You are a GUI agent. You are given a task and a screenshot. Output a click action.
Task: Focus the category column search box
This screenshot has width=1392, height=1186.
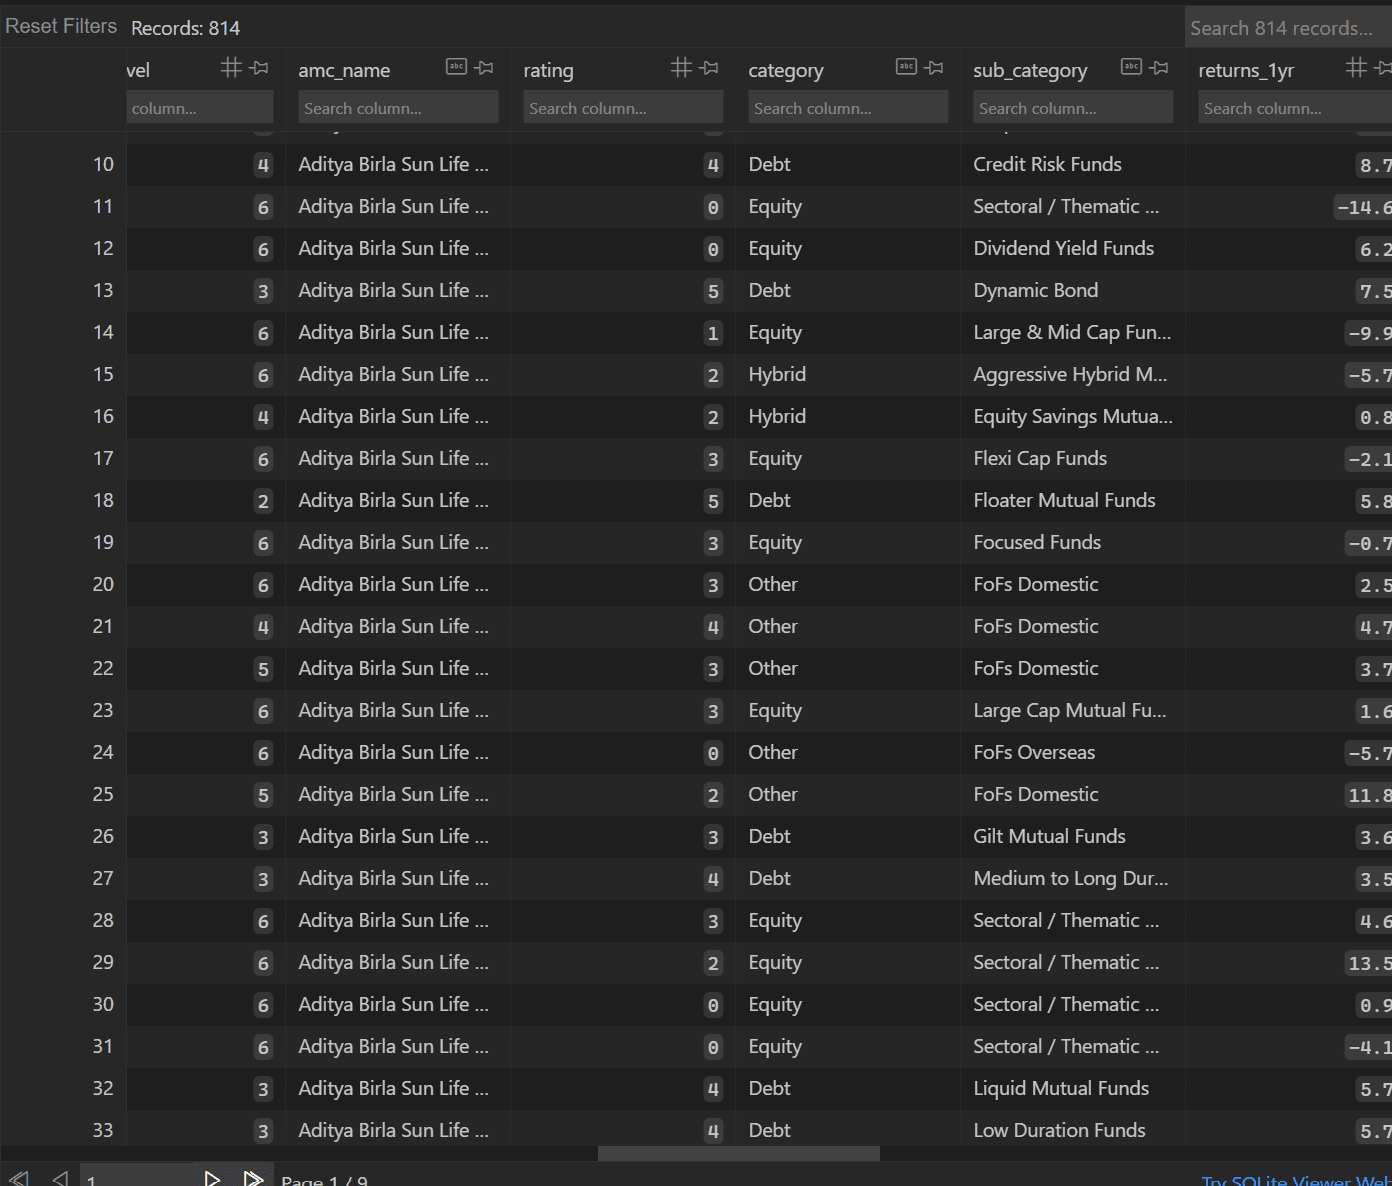pos(848,107)
